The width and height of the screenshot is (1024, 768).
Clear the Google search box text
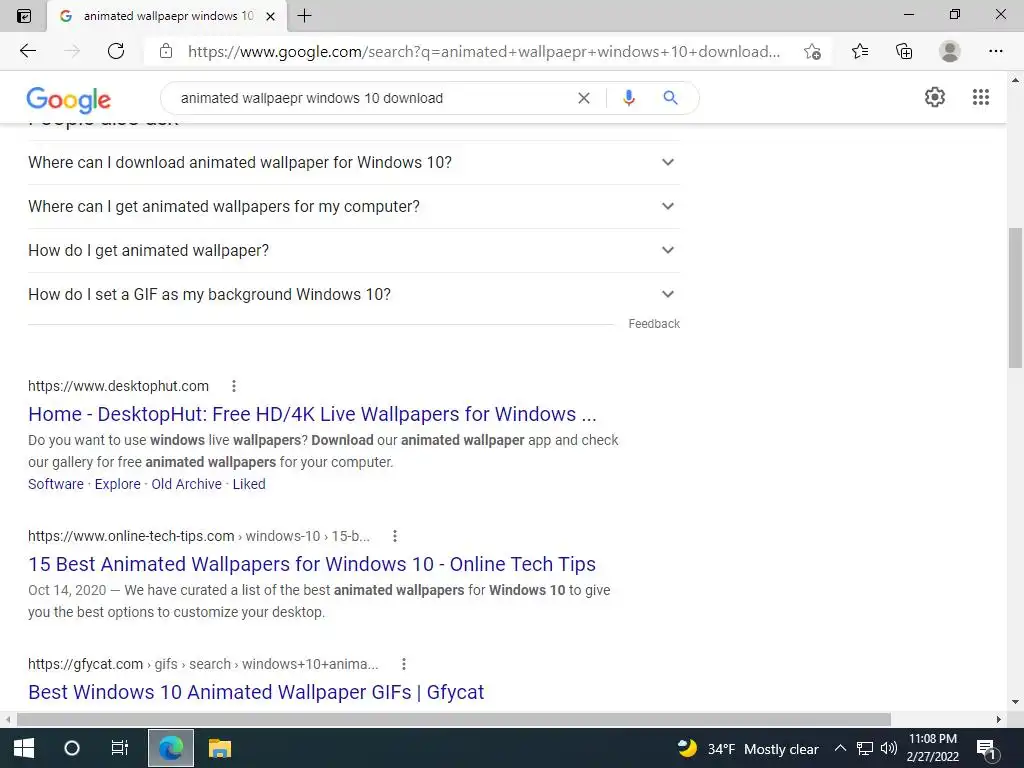pos(584,98)
